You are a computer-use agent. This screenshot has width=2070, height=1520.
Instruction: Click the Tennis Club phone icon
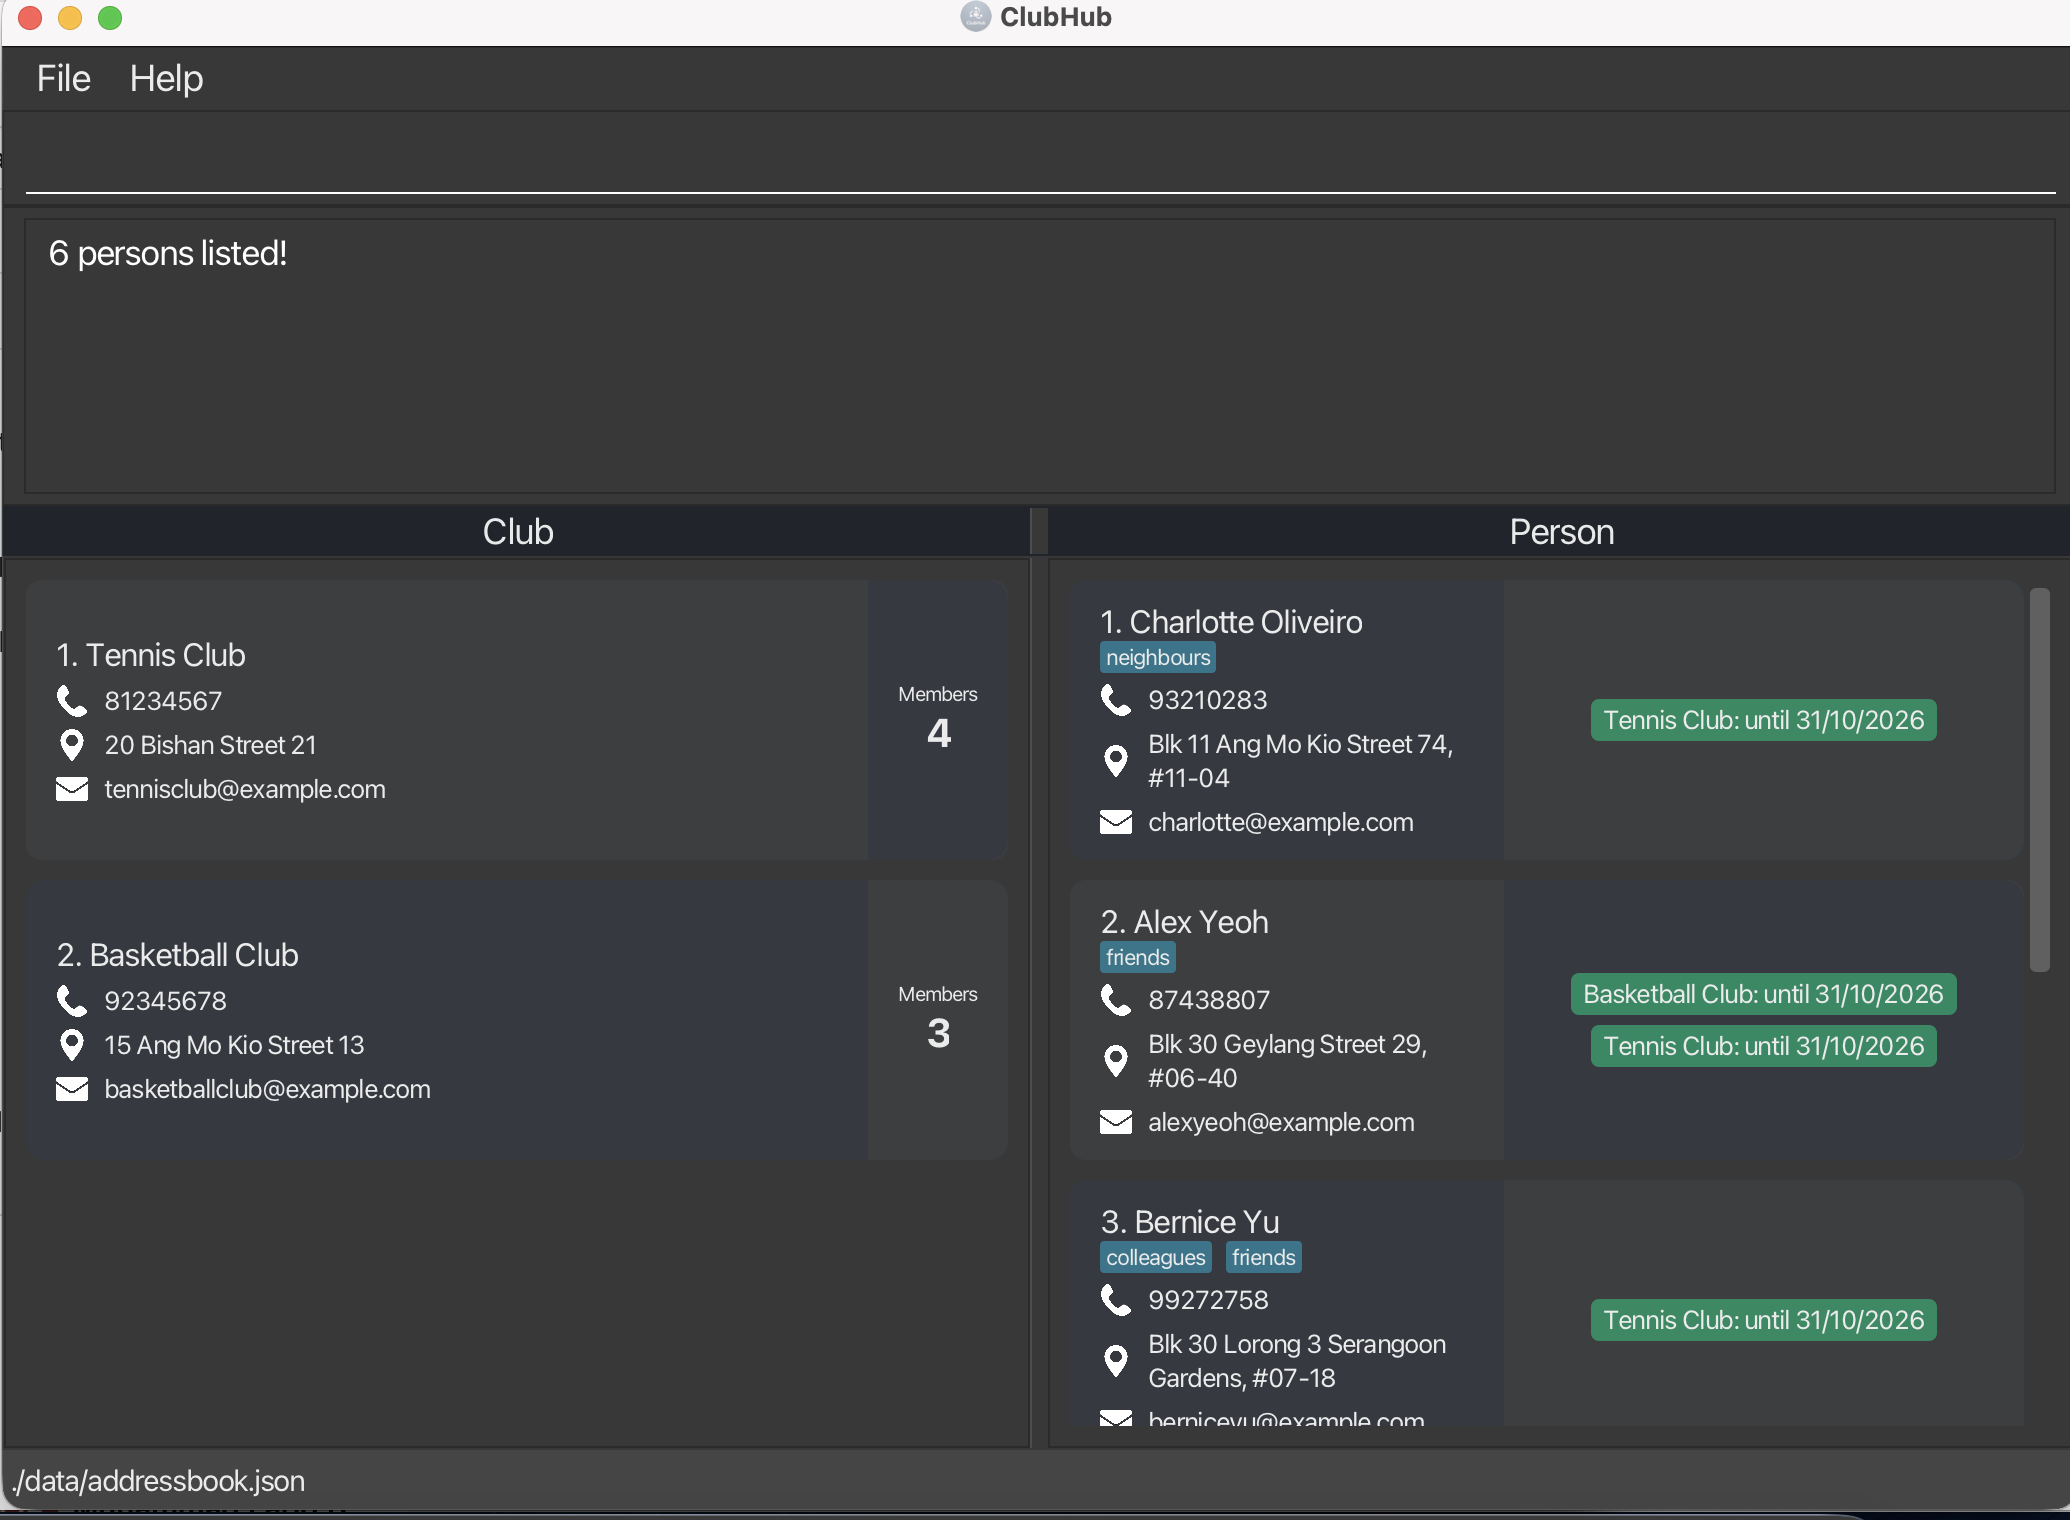coord(72,701)
